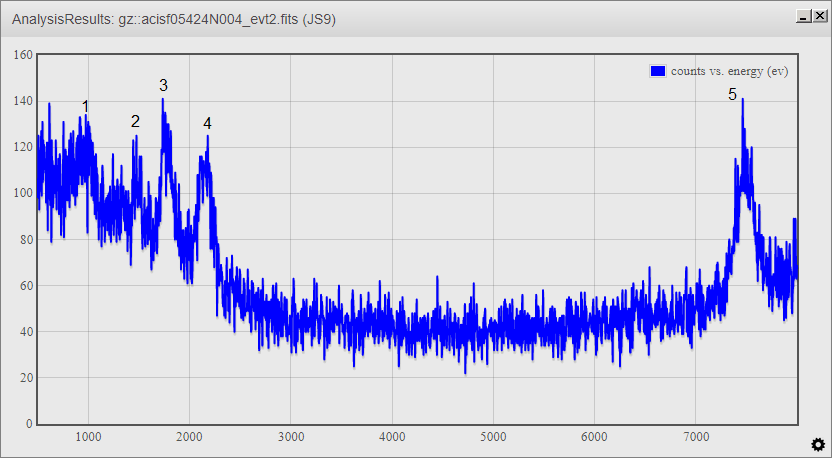
Task: Click the 80 y-axis tick label
Action: 25,240
